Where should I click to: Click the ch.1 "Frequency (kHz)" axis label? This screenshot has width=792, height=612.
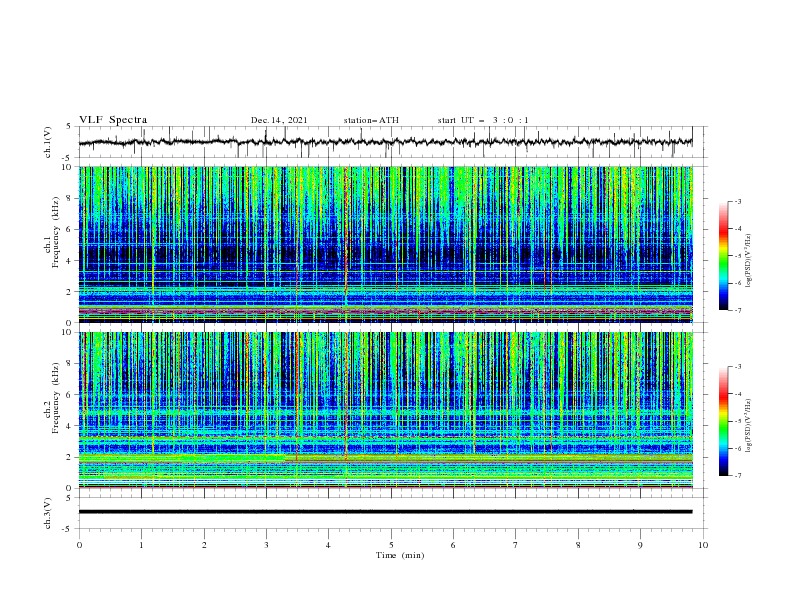(x=56, y=232)
